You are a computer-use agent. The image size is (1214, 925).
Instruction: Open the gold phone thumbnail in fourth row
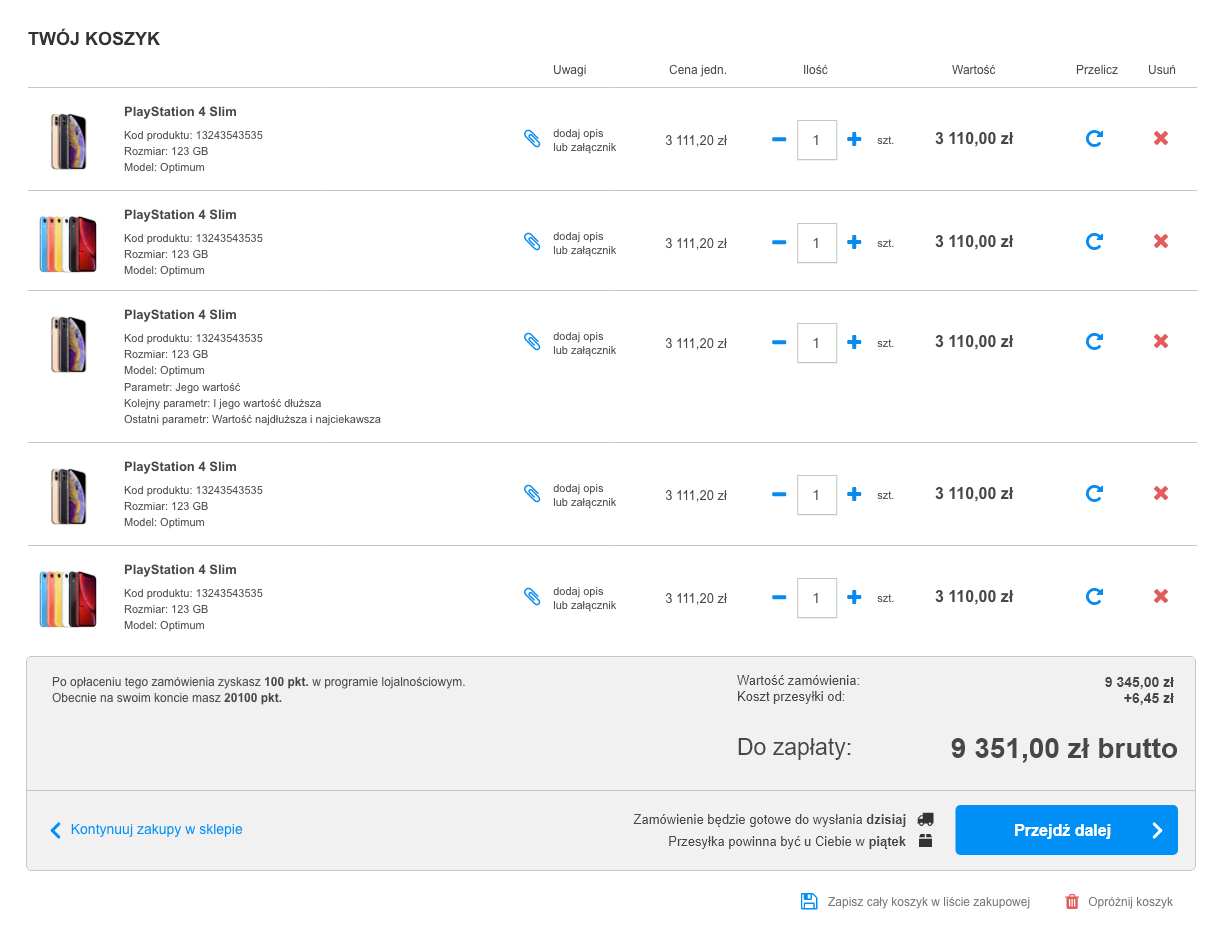point(68,495)
